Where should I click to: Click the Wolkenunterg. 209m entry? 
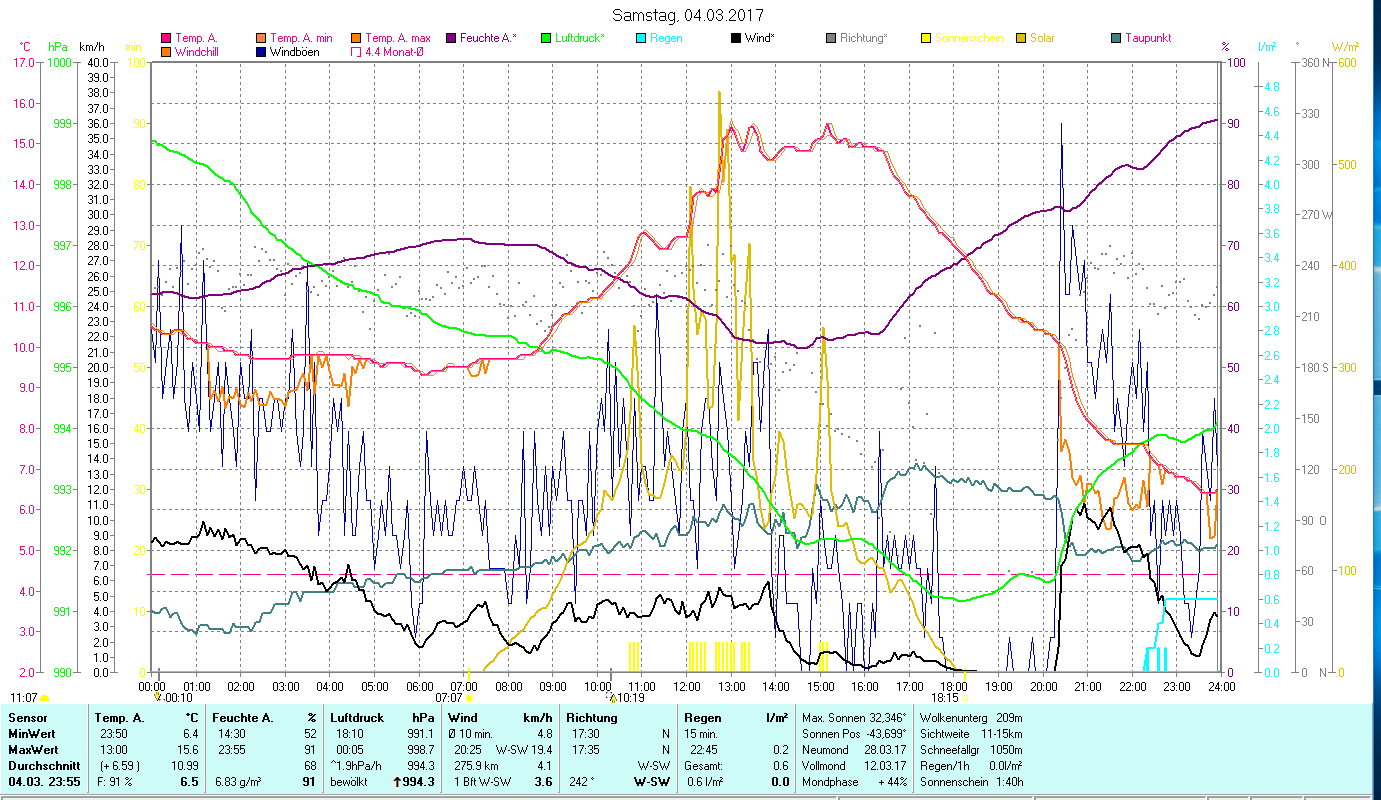click(x=969, y=718)
